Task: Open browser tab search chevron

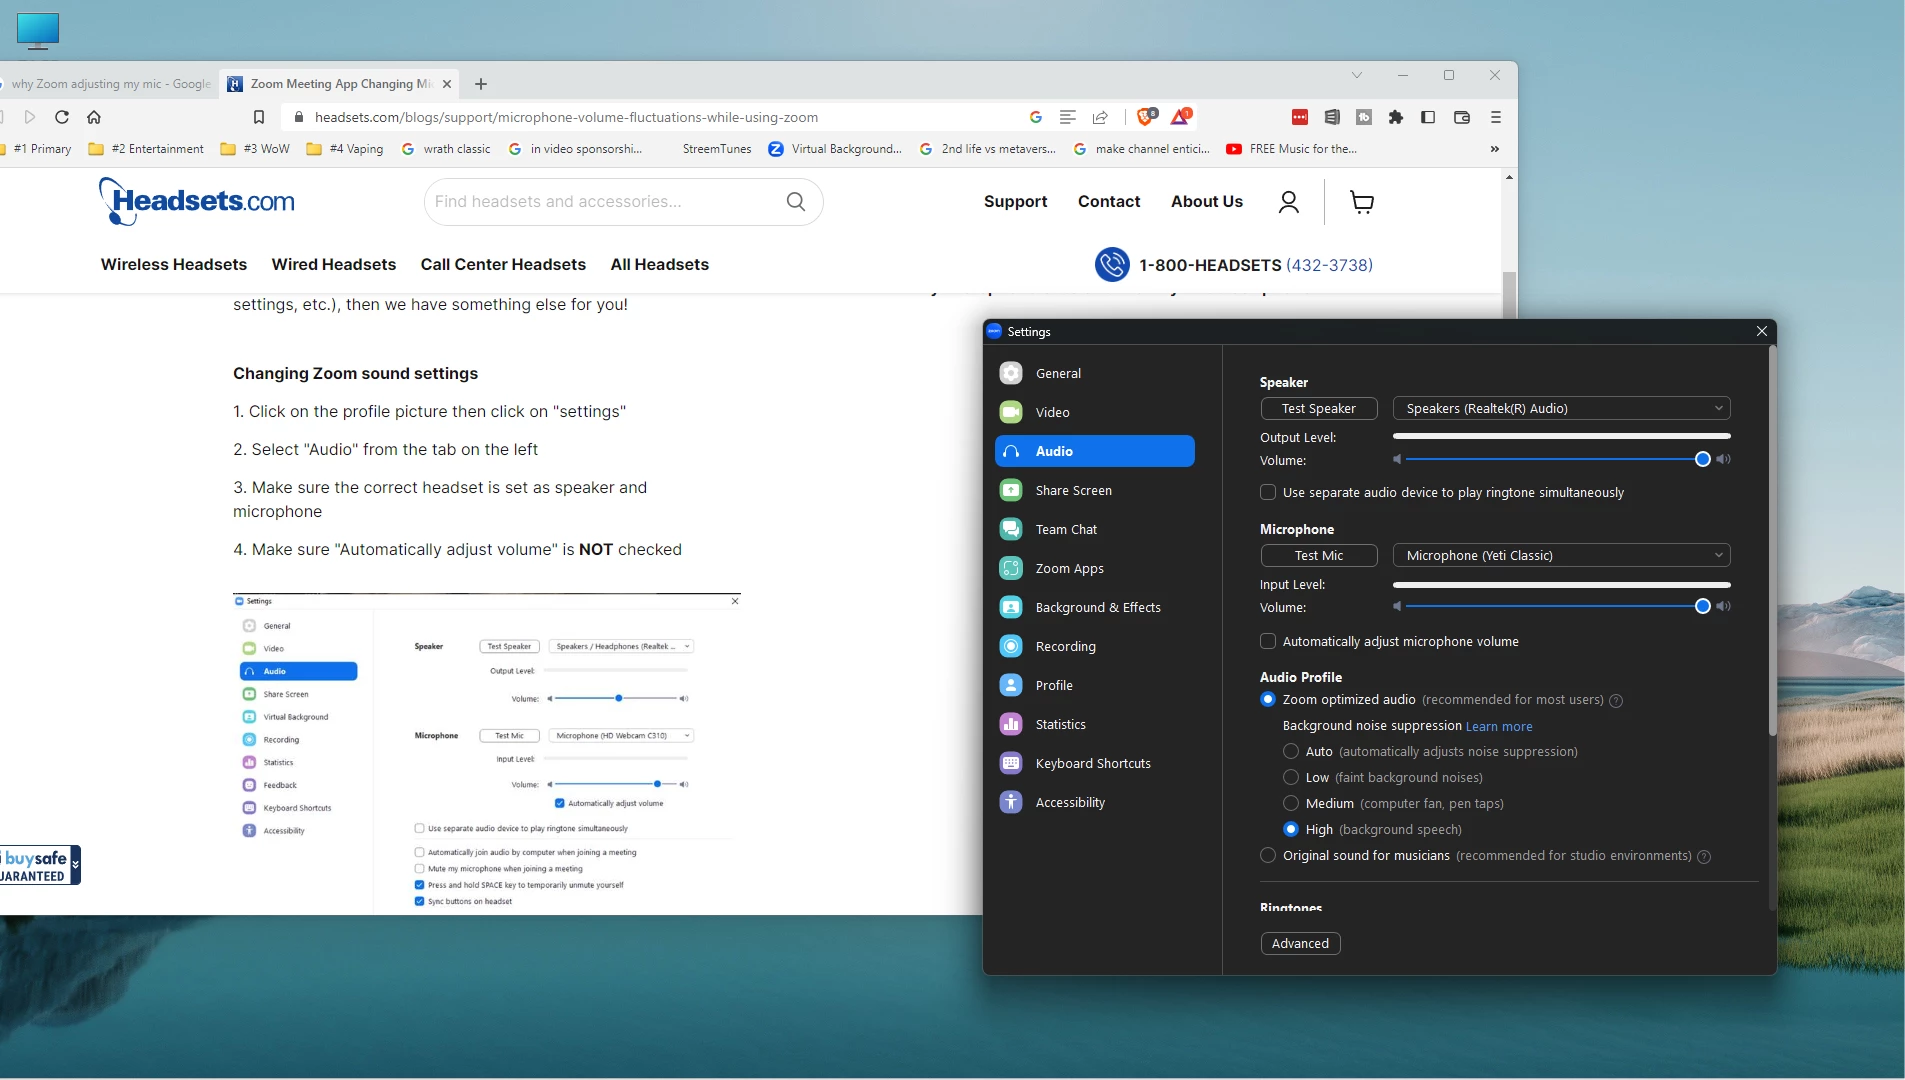Action: point(1357,75)
